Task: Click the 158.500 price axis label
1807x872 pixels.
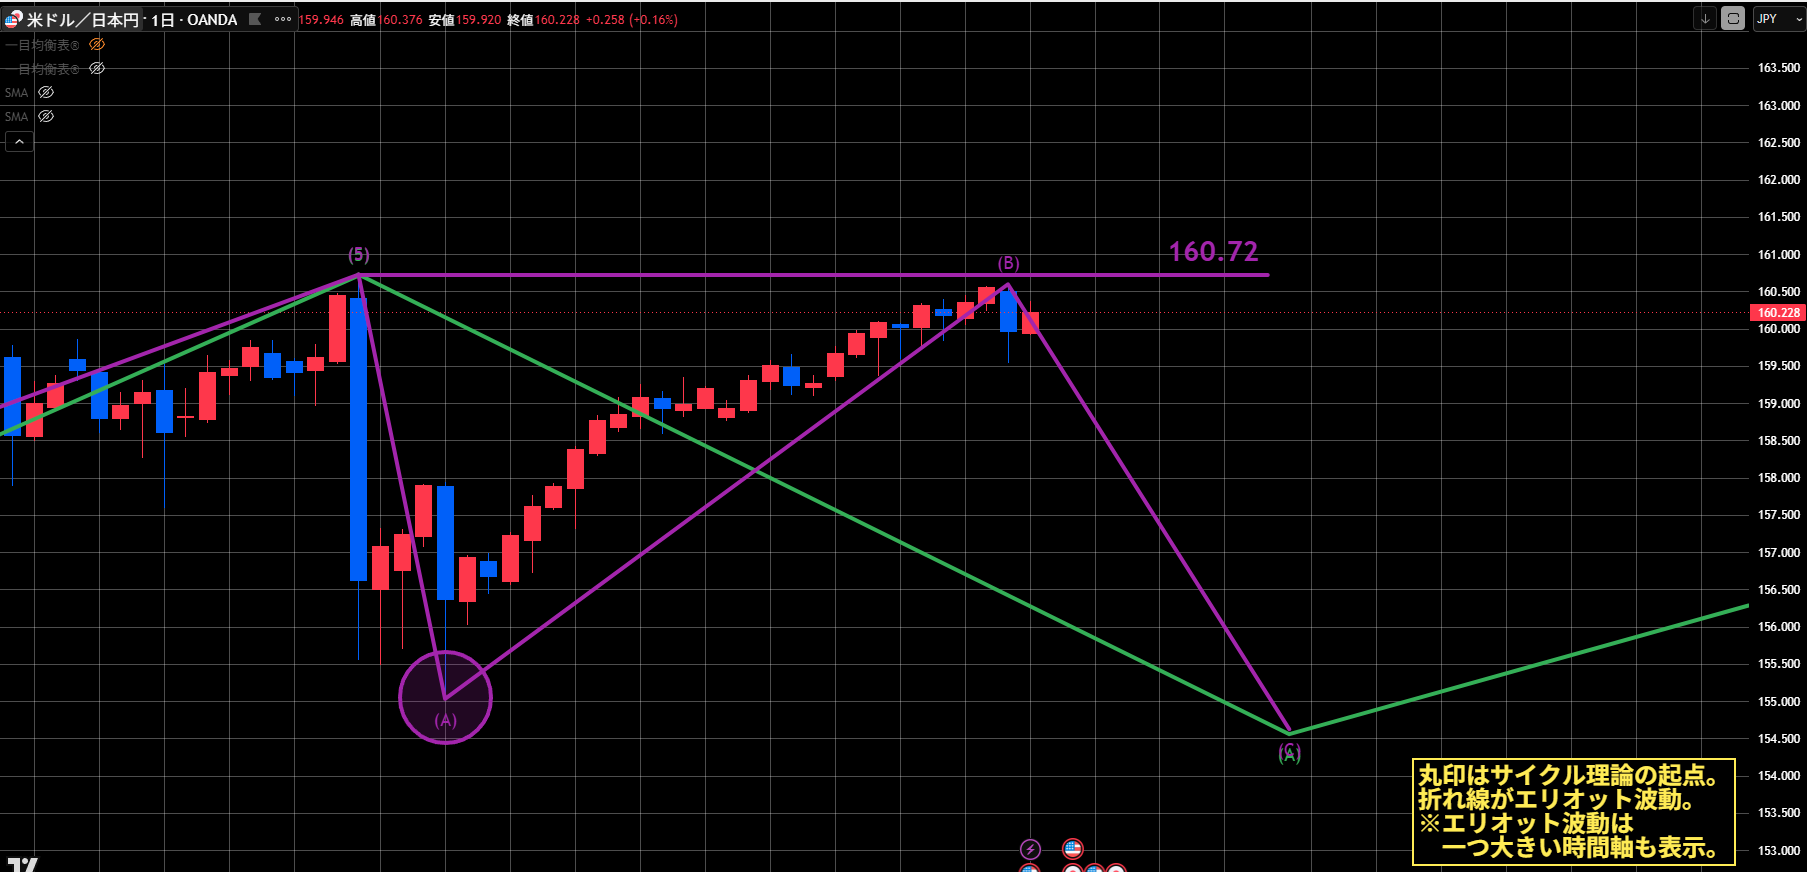Action: [x=1779, y=441]
